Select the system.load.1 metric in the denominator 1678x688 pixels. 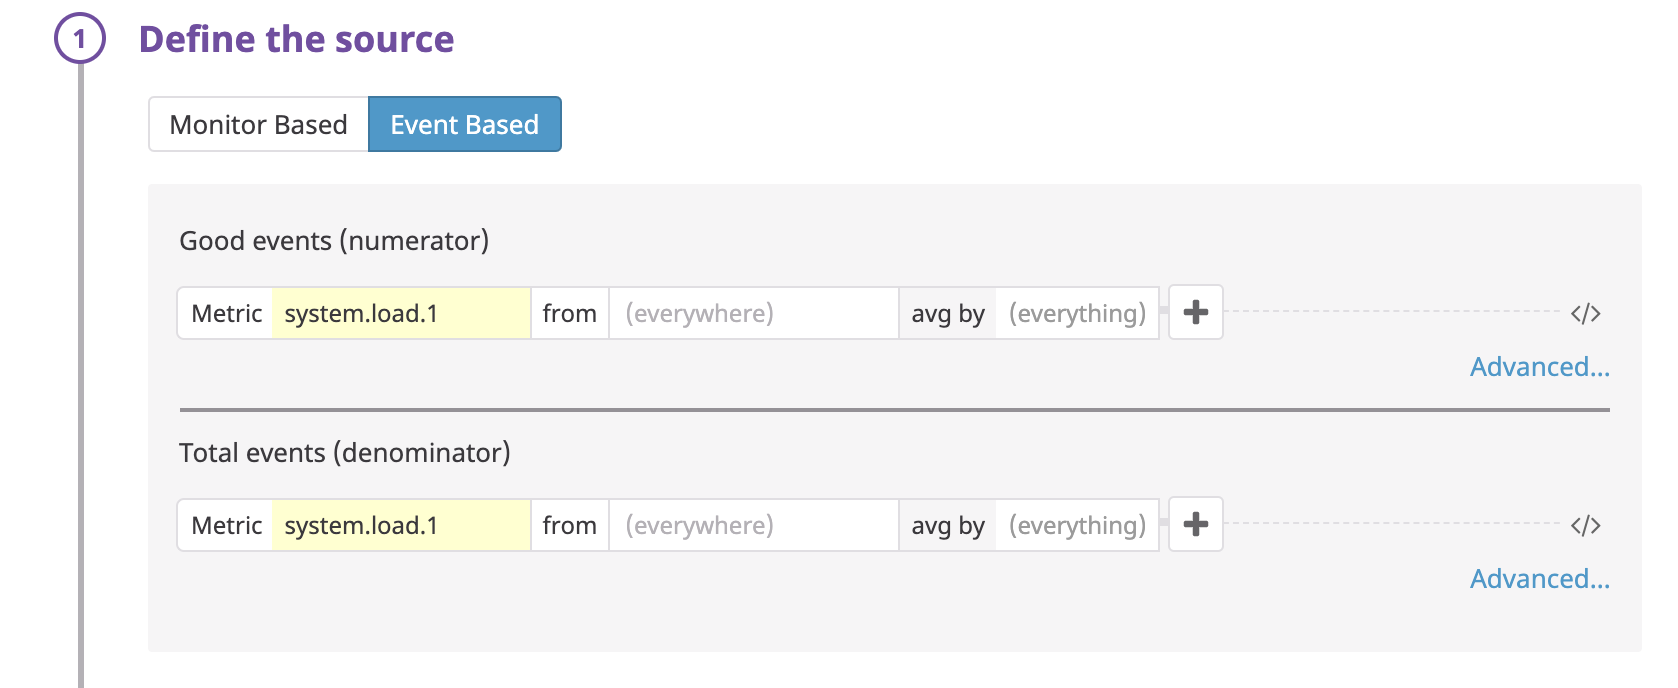(400, 524)
